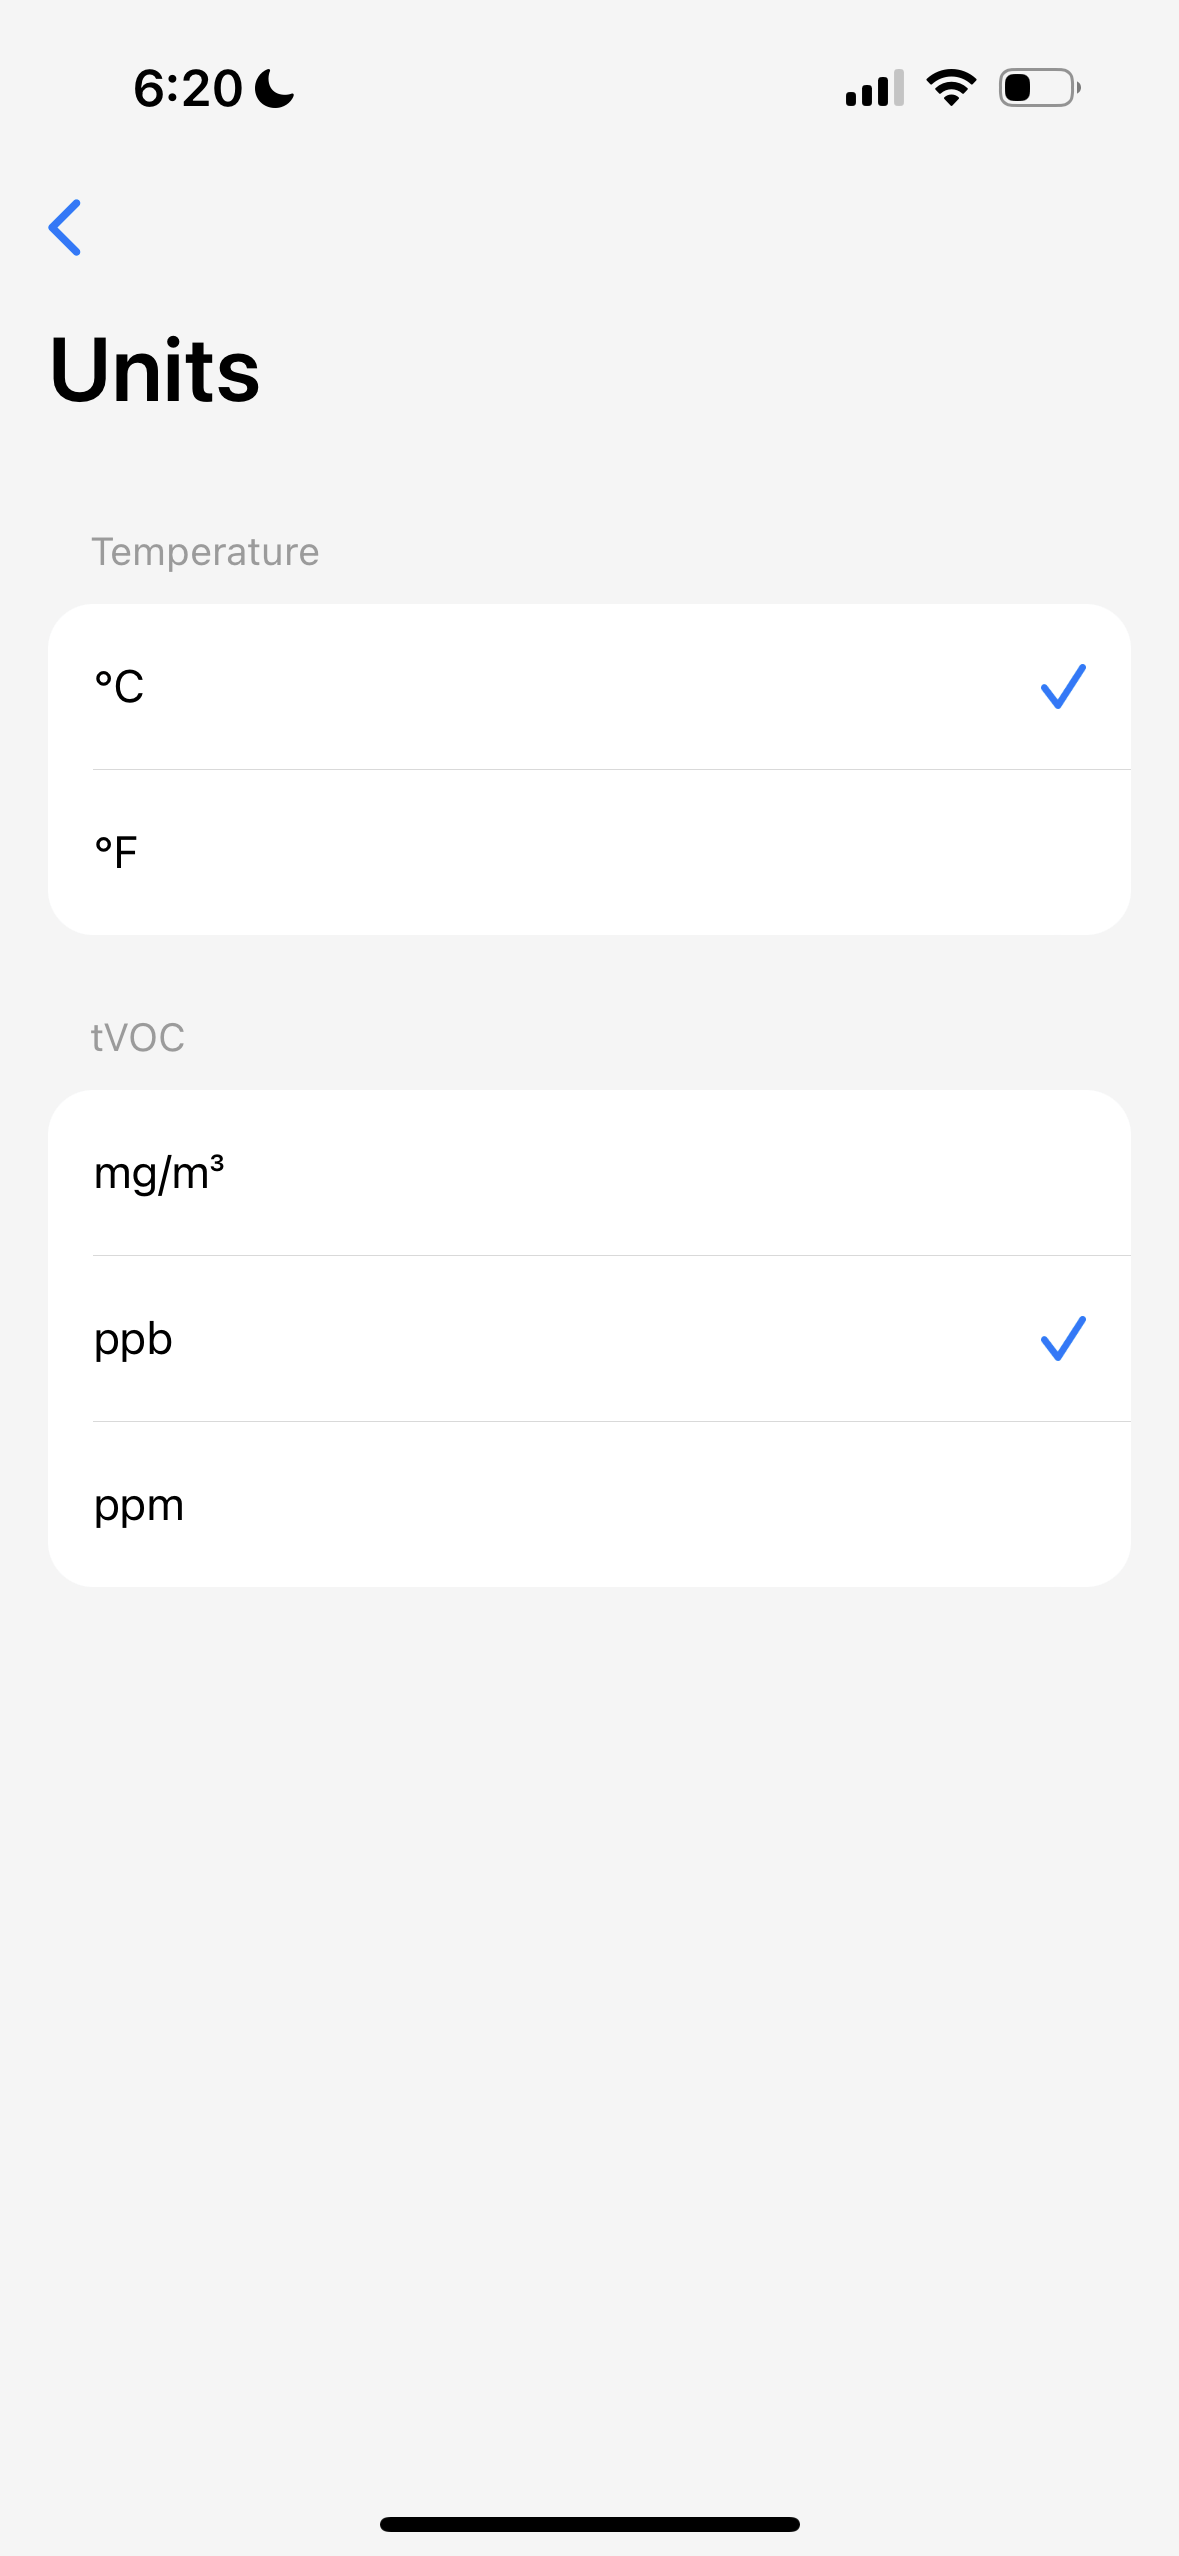Tap the Temperature section header
This screenshot has height=2556, width=1179.
205,552
